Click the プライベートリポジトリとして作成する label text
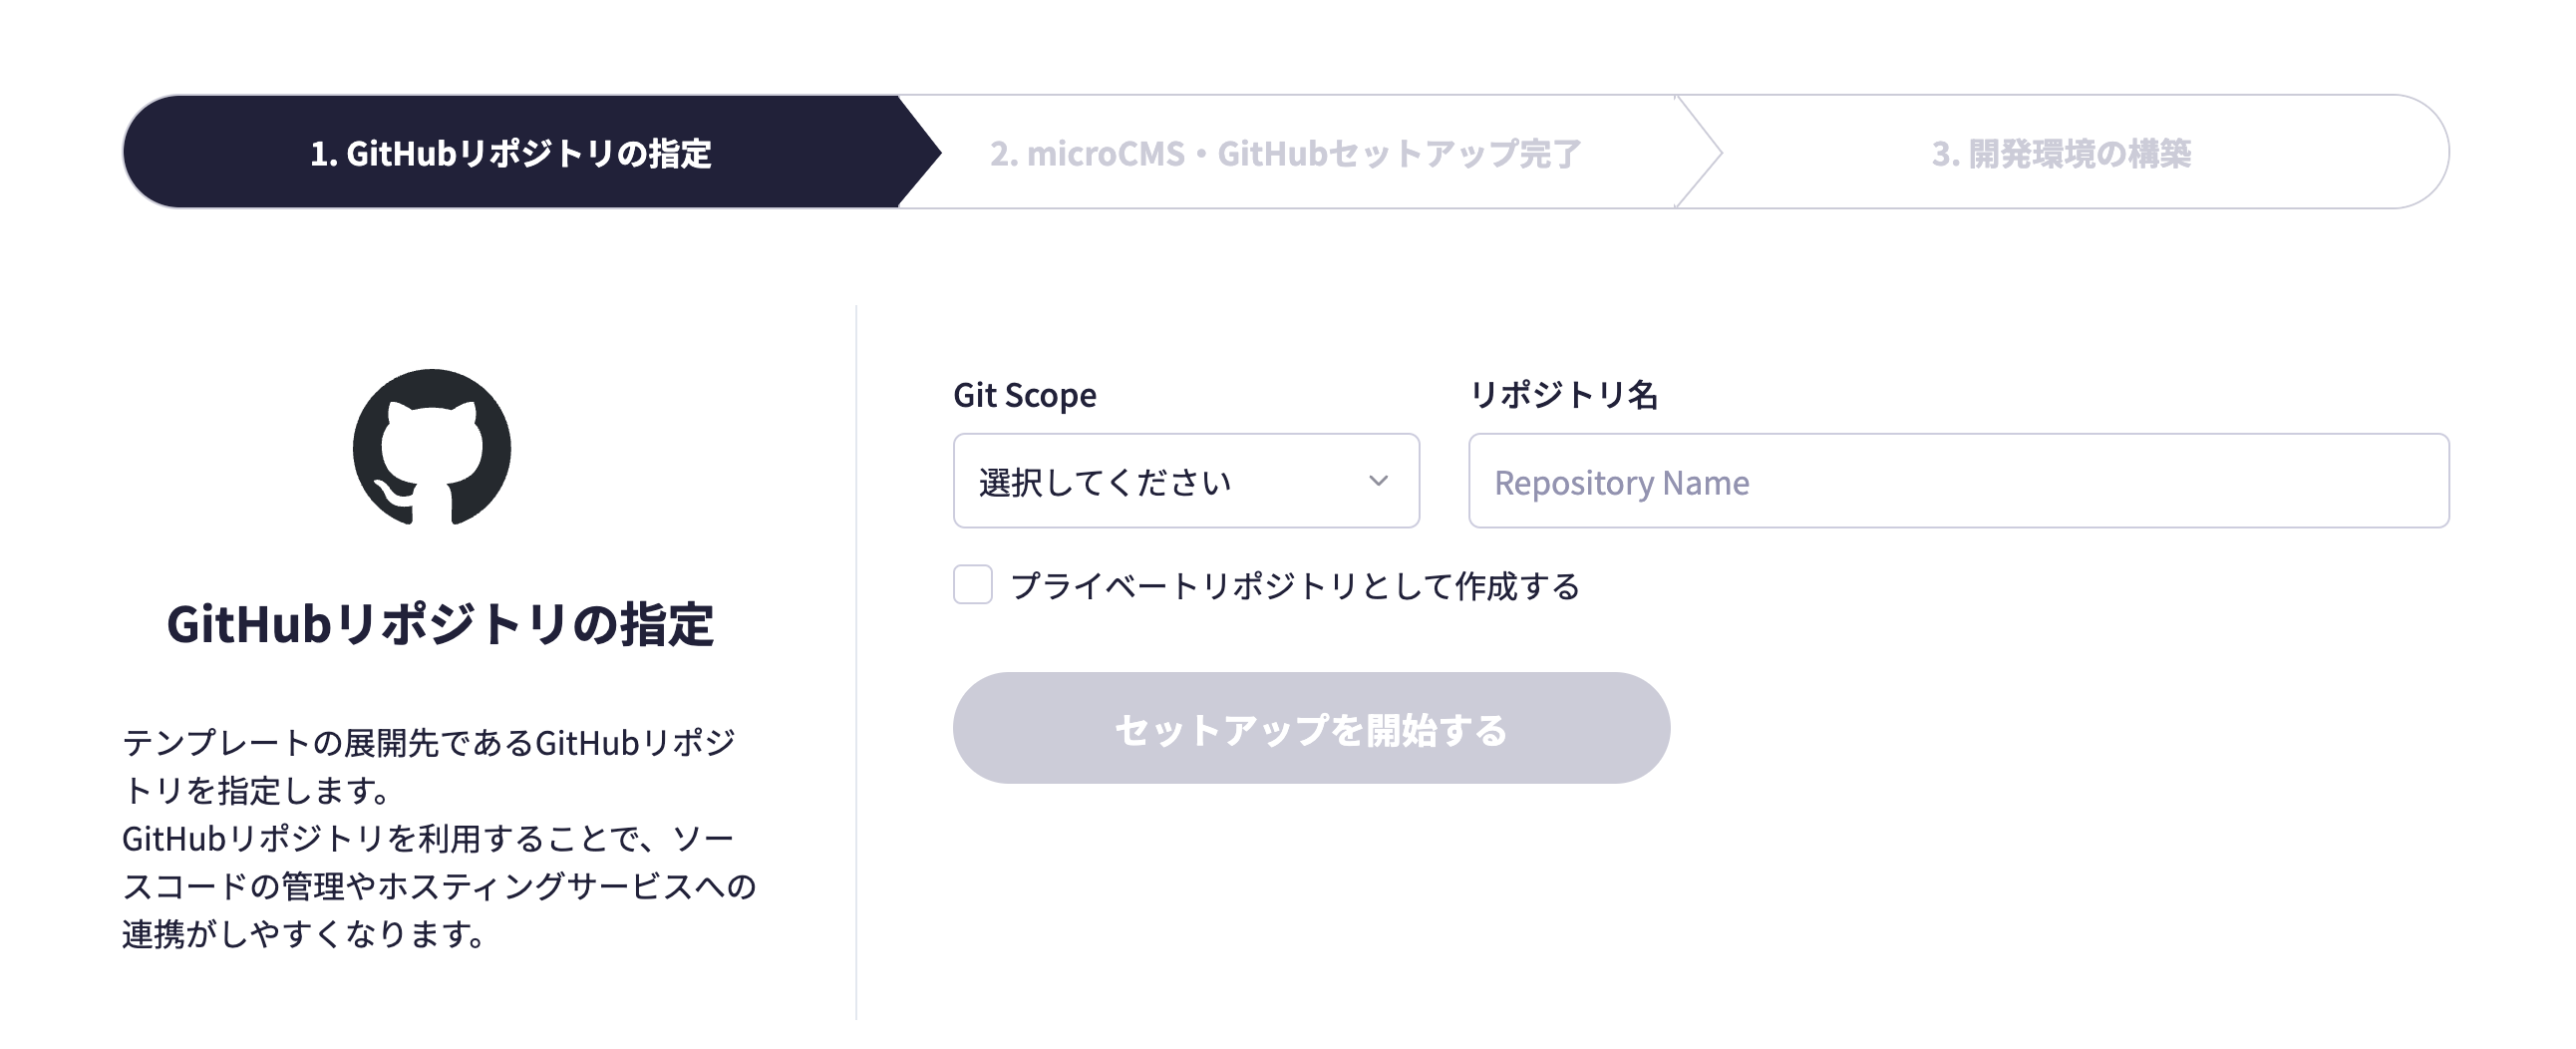2576x1049 pixels. point(1294,586)
